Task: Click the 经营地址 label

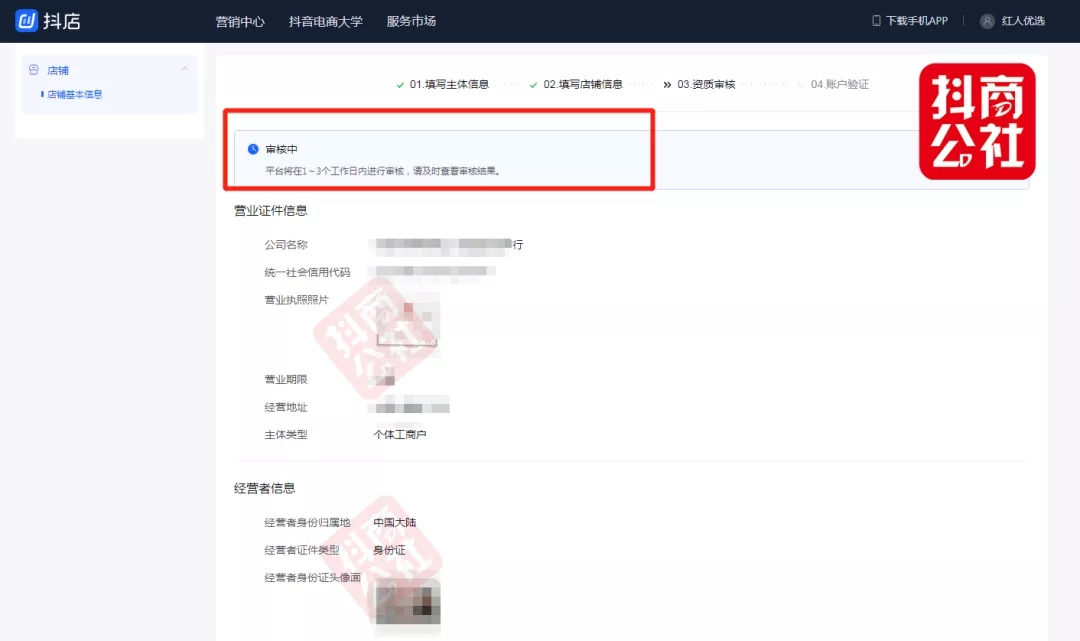Action: [x=286, y=407]
